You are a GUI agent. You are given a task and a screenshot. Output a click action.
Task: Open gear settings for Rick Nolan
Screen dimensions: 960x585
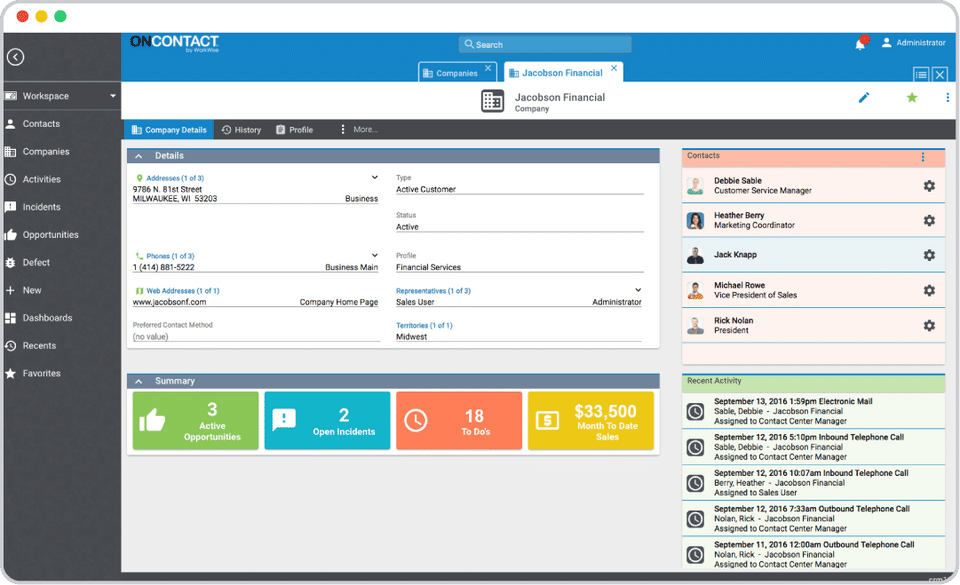[x=928, y=325]
